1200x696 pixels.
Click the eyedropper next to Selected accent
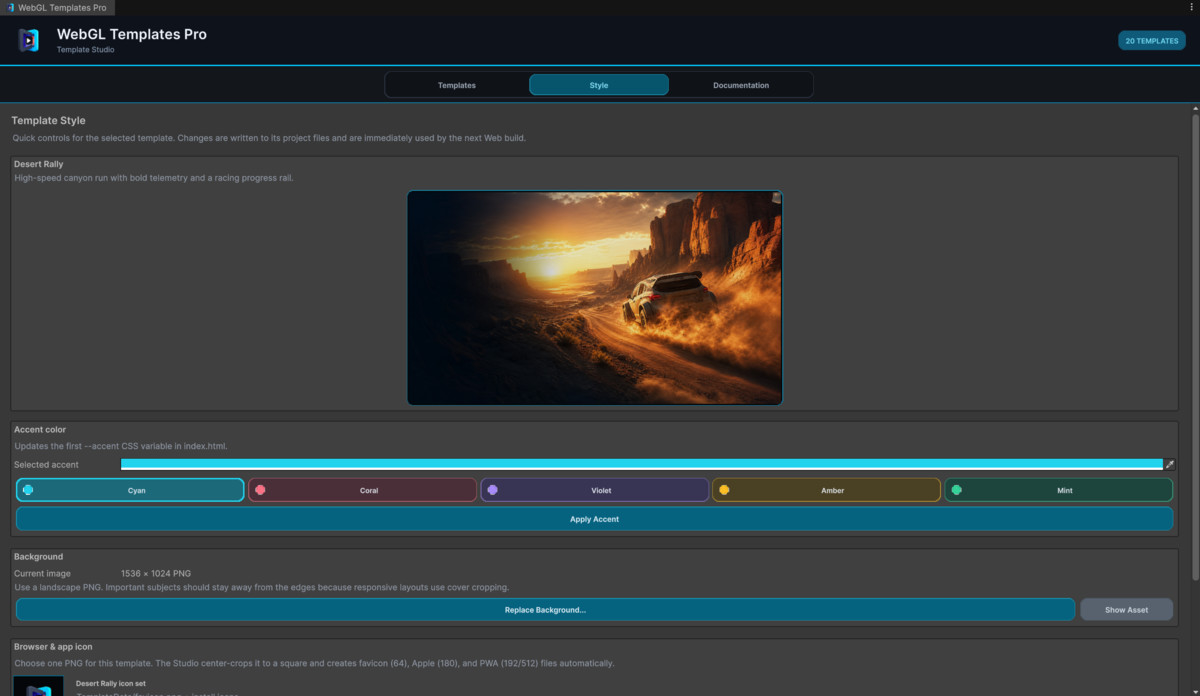tap(1170, 464)
